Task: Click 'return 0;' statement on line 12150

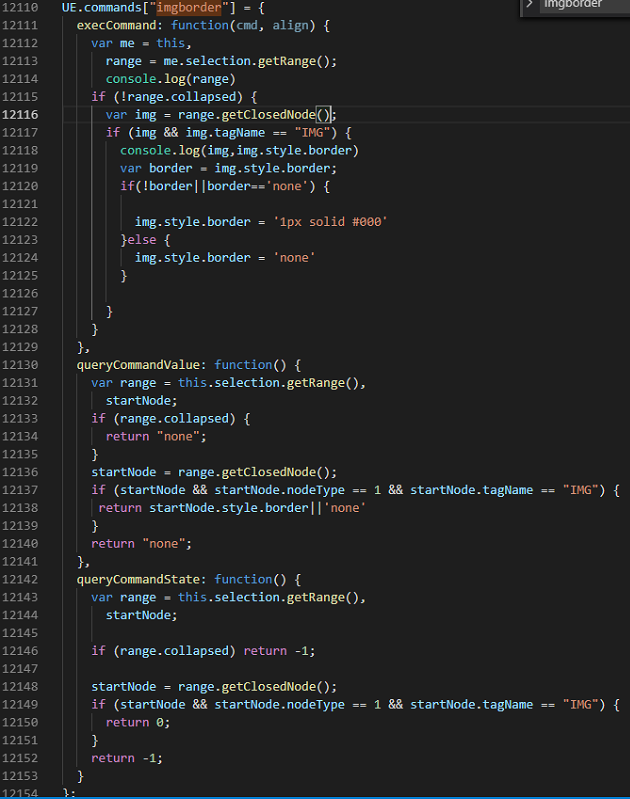Action: click(x=138, y=722)
